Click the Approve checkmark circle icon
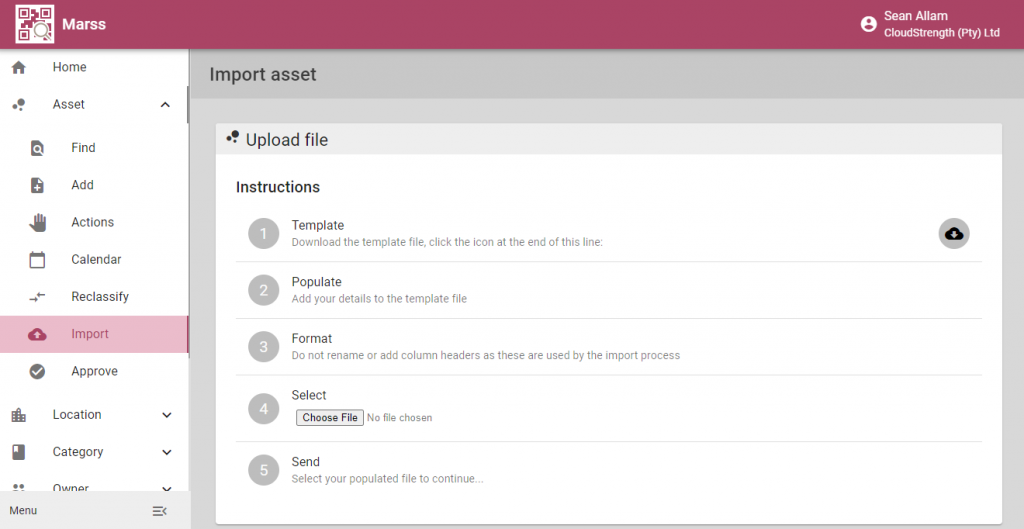Screen dimensions: 1024x529 (x=37, y=372)
